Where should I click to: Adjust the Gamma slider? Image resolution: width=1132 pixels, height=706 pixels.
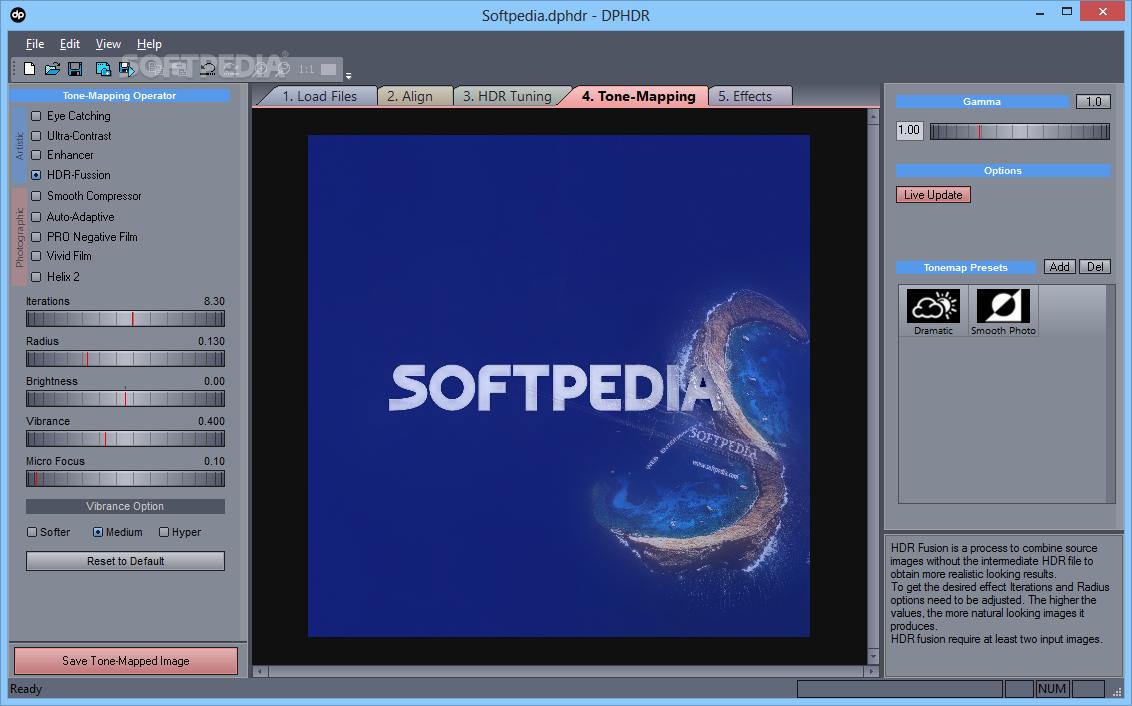[1019, 131]
